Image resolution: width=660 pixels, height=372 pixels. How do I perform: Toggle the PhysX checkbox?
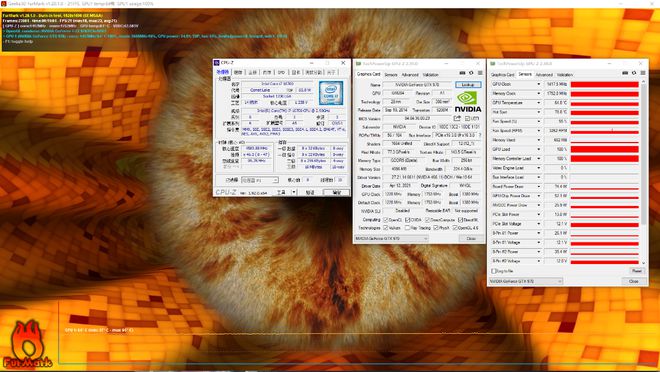(436, 228)
